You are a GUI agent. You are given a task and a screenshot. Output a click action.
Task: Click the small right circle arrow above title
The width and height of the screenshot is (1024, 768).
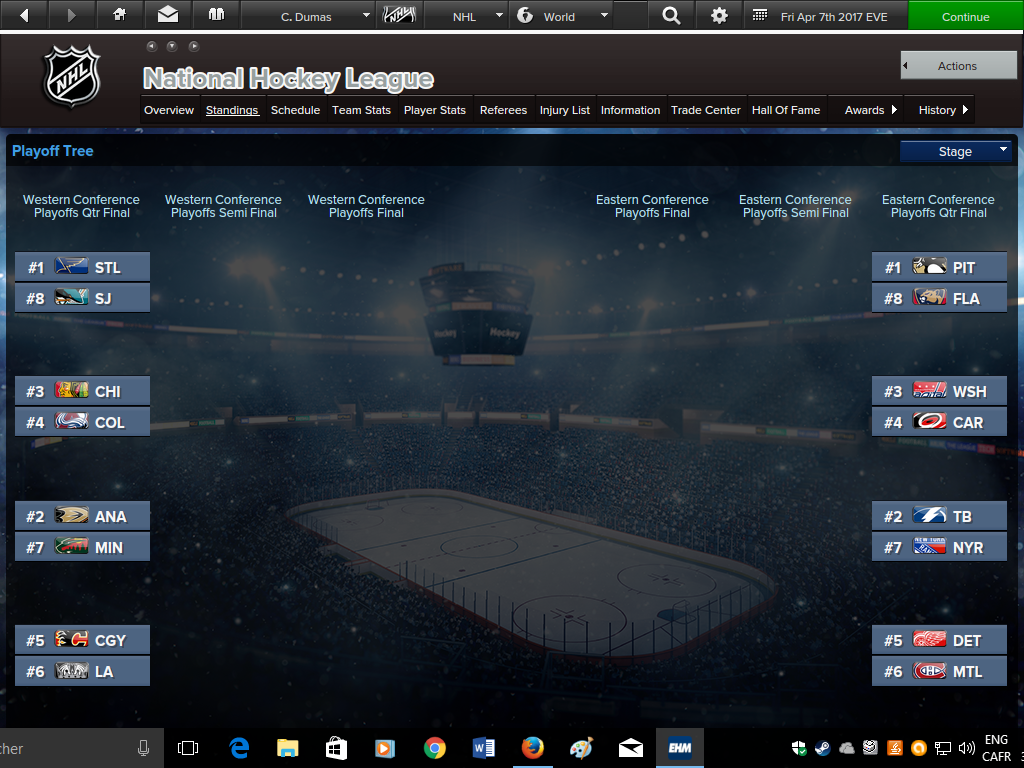193,46
